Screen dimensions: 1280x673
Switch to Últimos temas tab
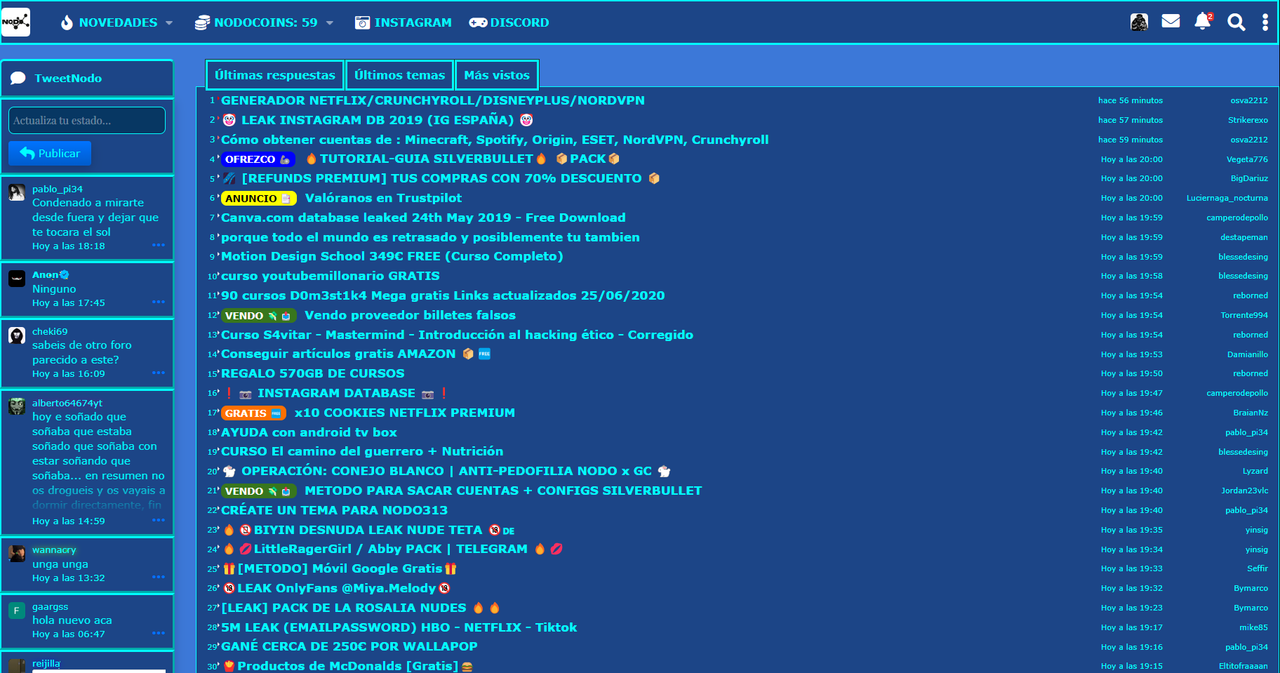[399, 75]
